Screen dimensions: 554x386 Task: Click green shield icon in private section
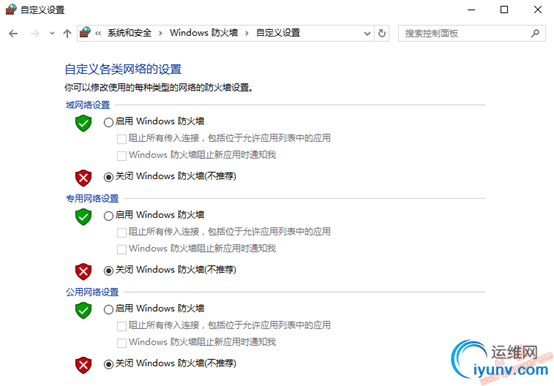(83, 217)
